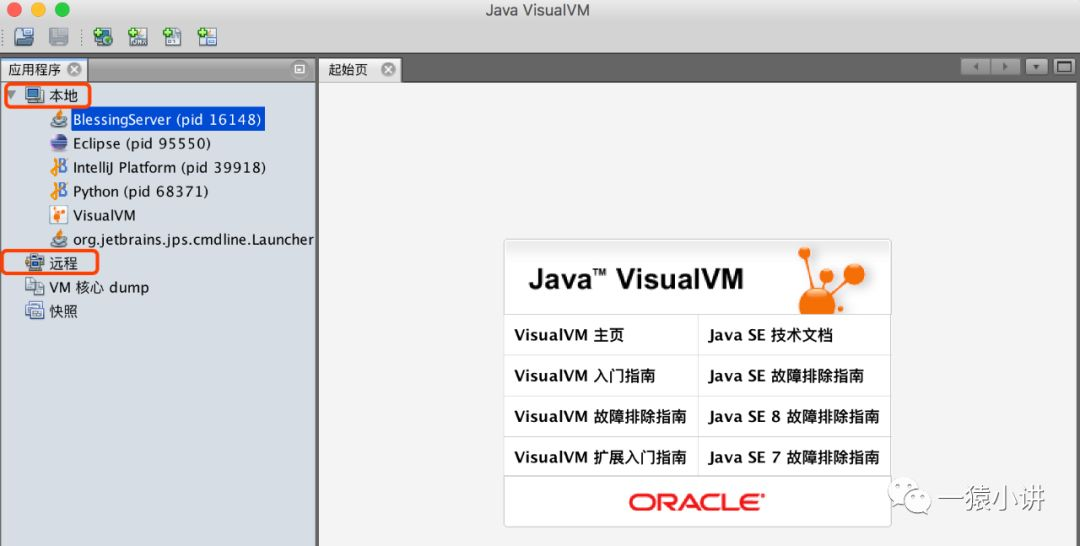Click the Application Snapshot toolbar icon
The width and height of the screenshot is (1080, 546).
tap(207, 36)
